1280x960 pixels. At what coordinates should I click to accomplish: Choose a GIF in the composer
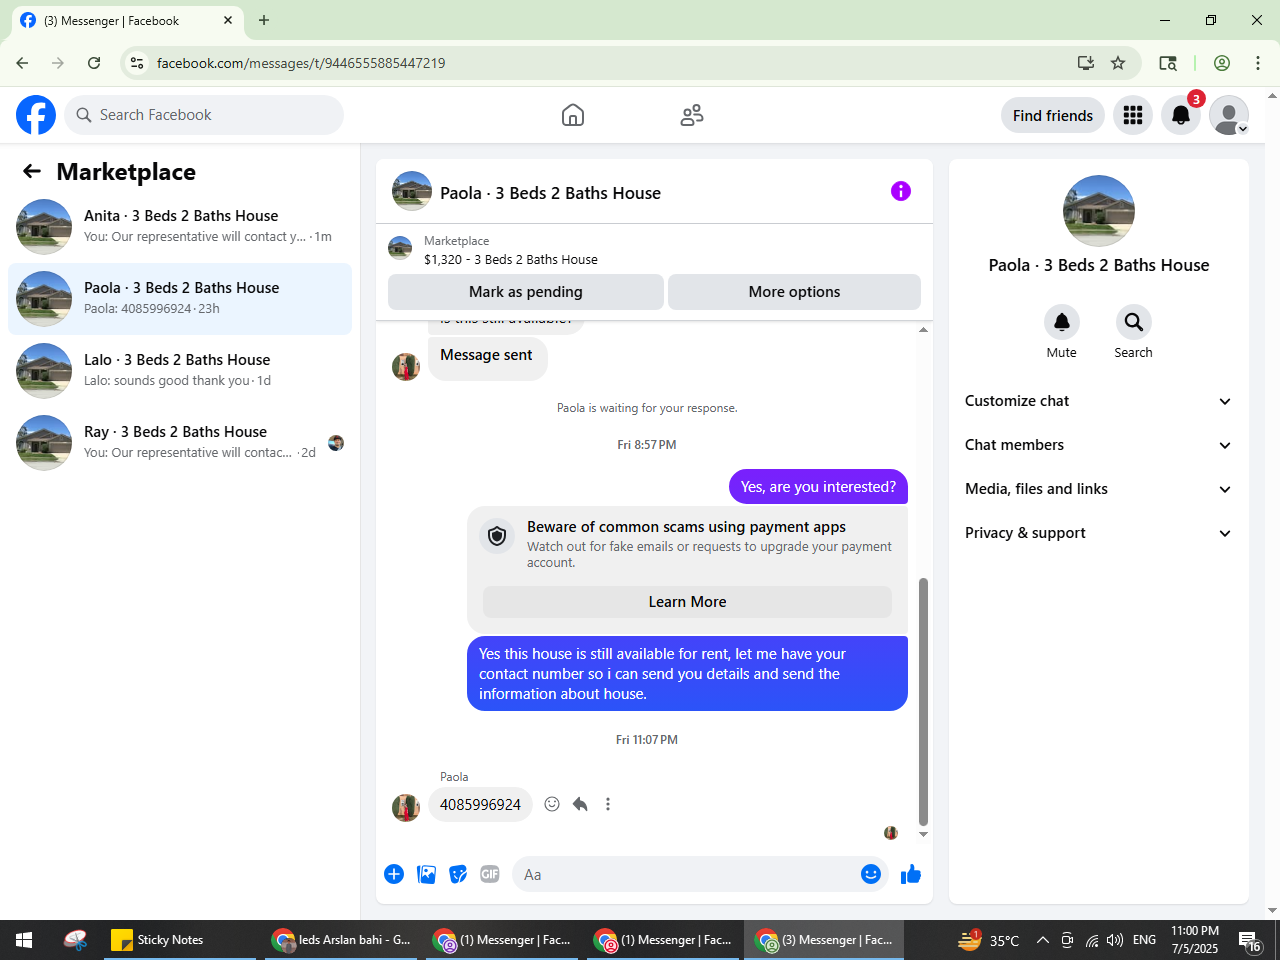pos(490,874)
